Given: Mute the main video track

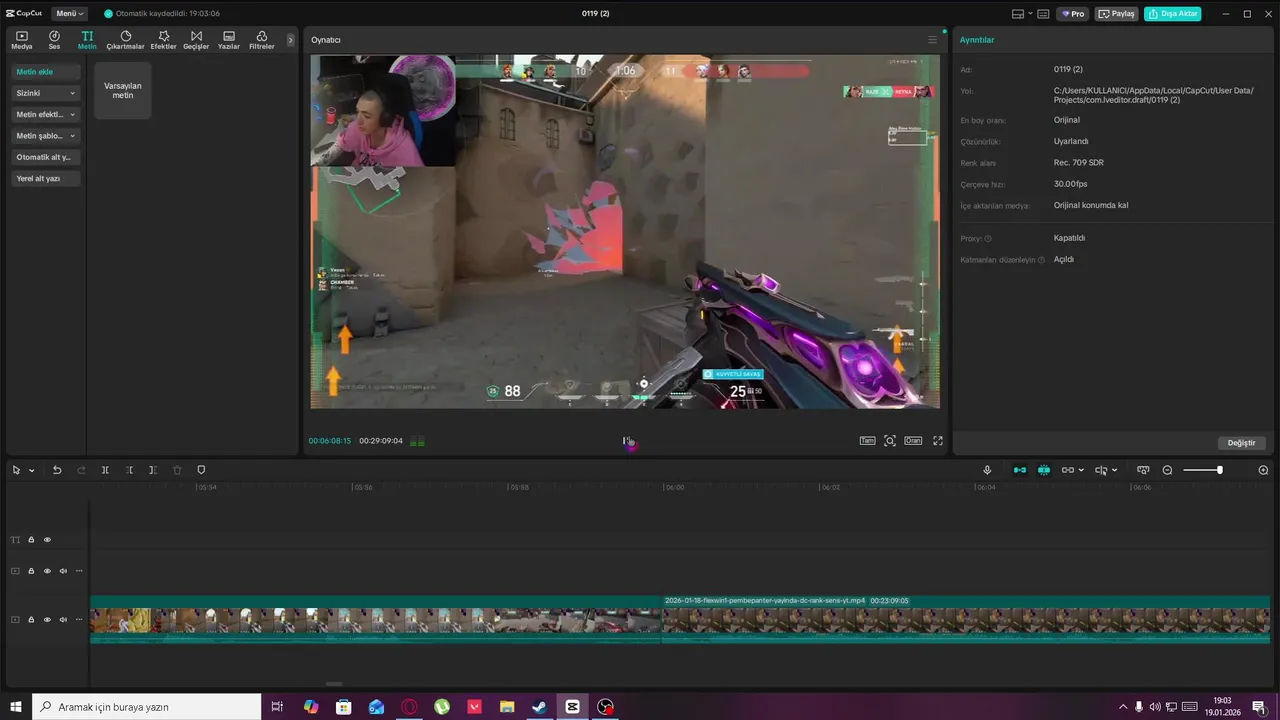Looking at the screenshot, I should (x=63, y=620).
